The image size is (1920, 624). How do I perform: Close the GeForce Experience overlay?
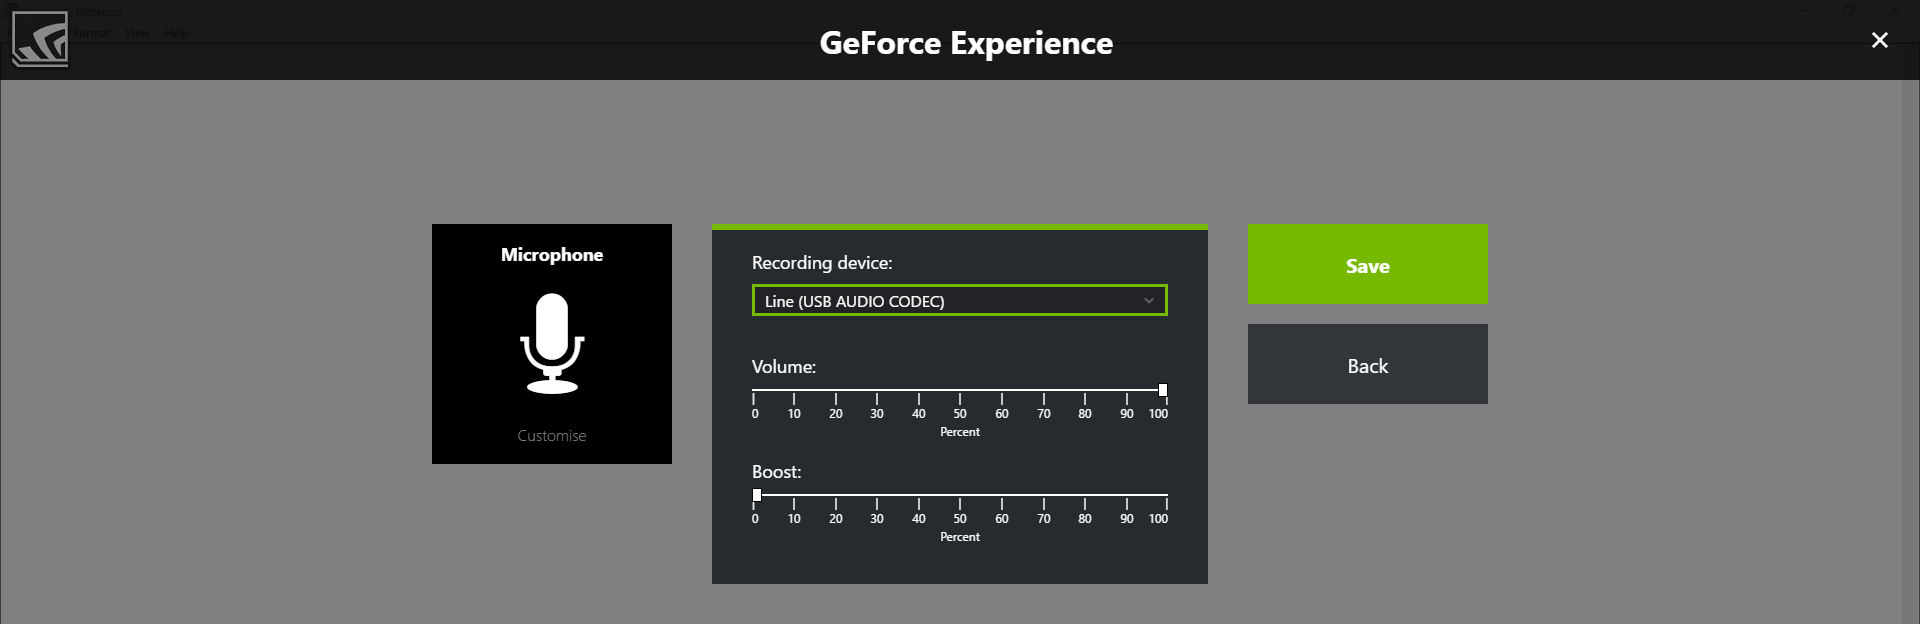point(1880,40)
